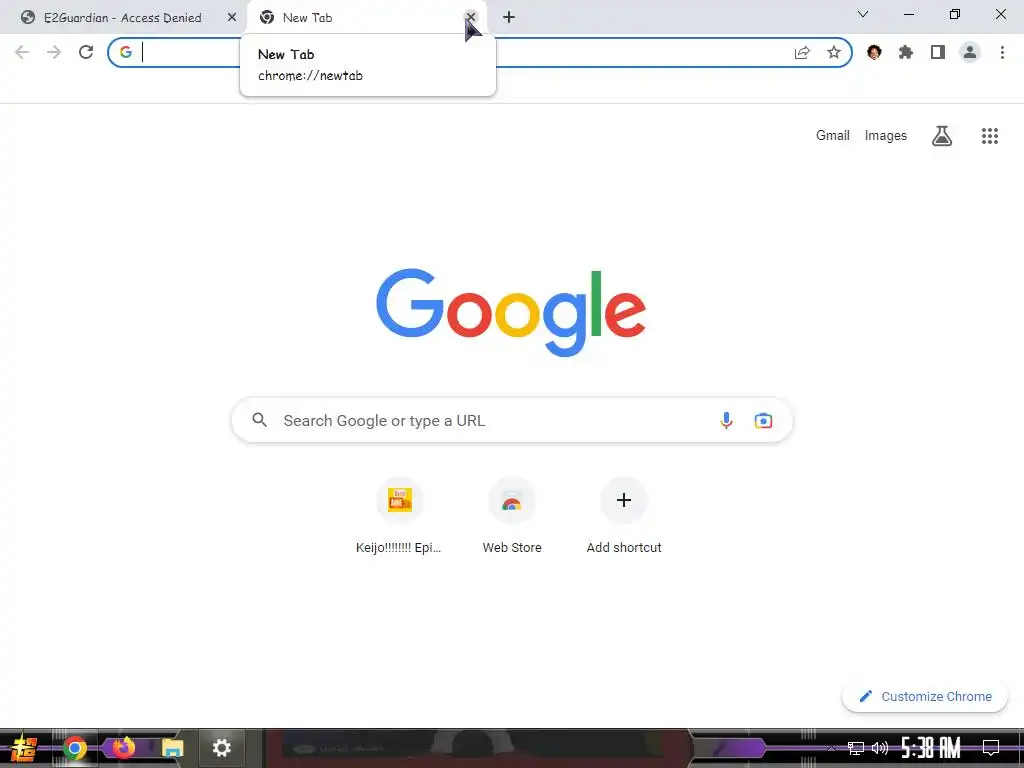The height and width of the screenshot is (768, 1024).
Task: Open the Extensions puzzle piece menu
Action: pos(906,52)
